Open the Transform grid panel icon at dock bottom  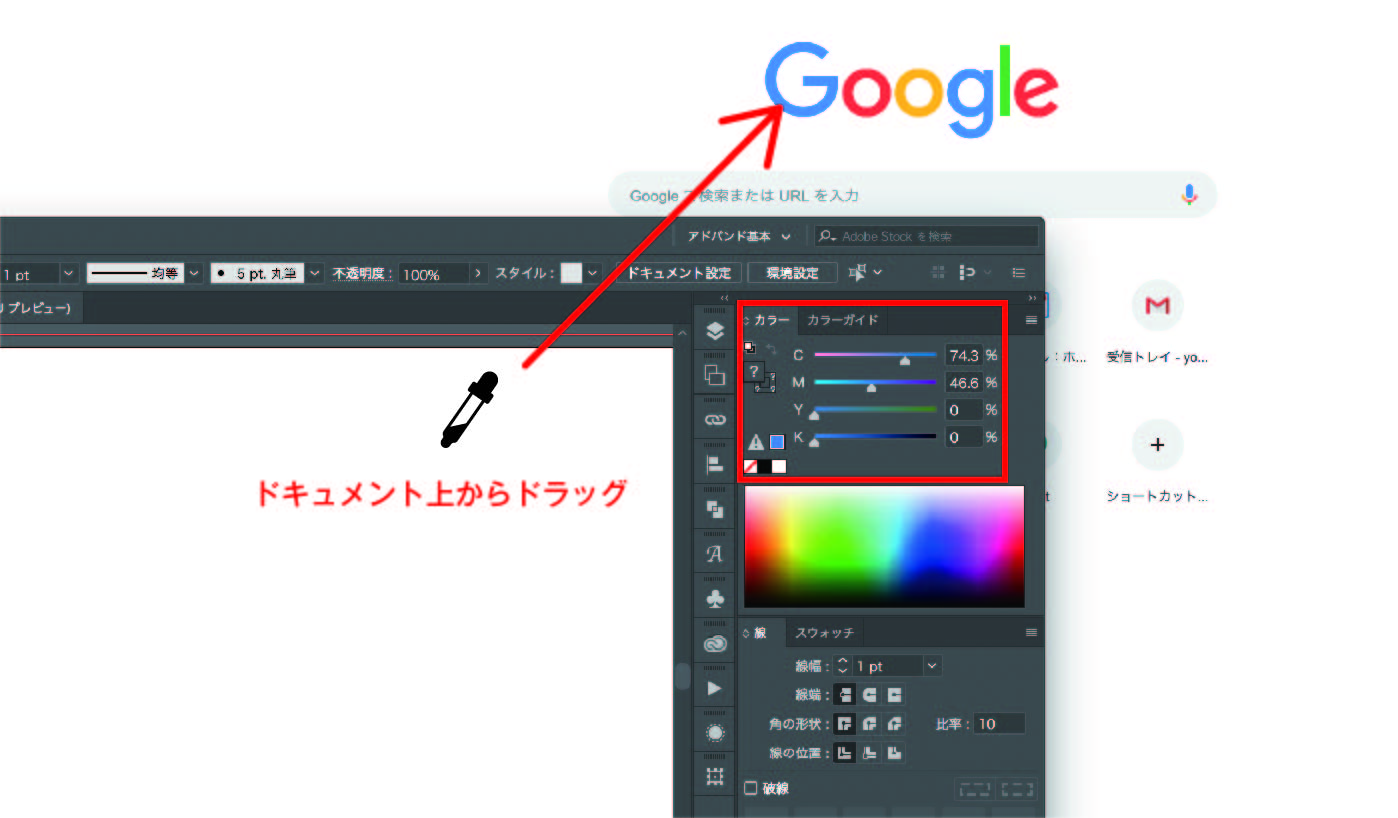coord(714,777)
